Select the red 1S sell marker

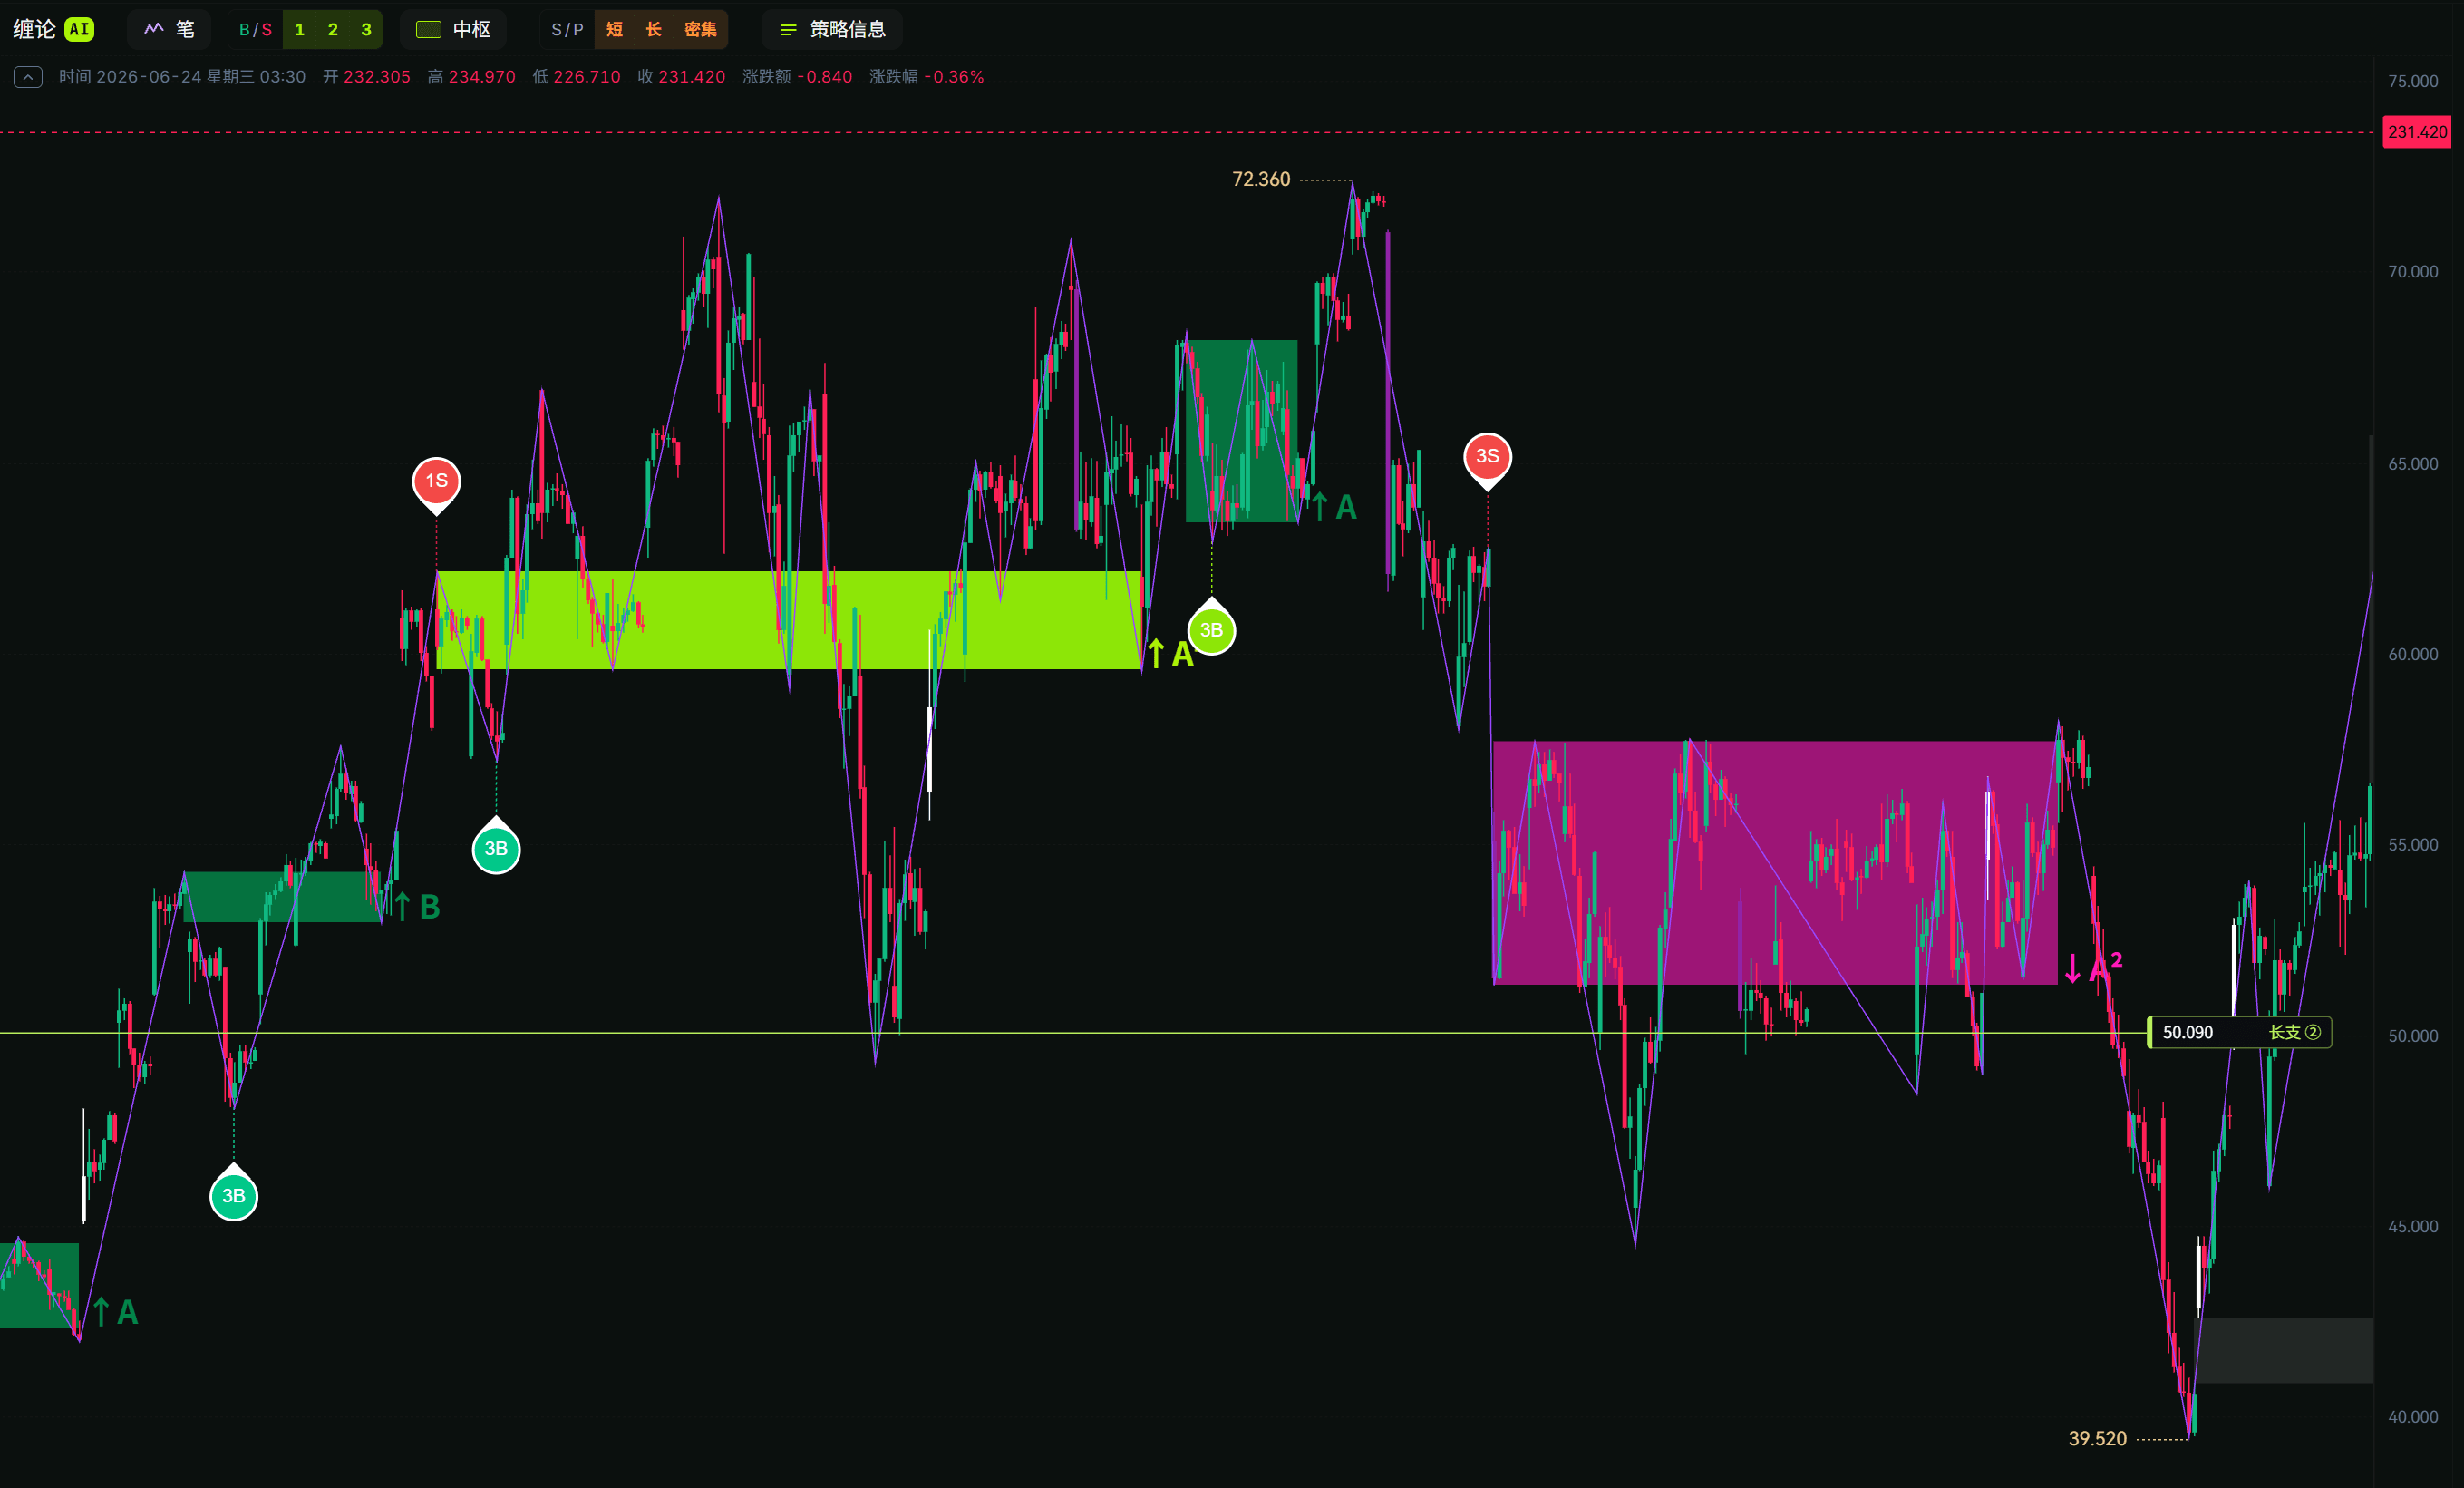tap(436, 483)
